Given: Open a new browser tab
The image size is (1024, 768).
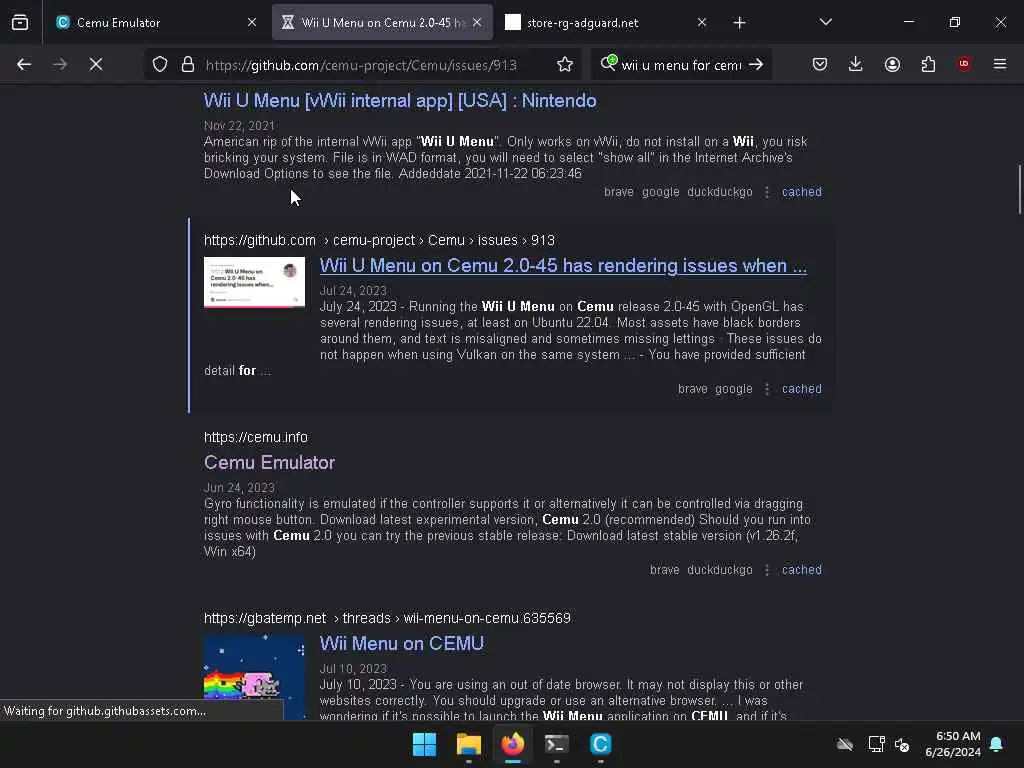Looking at the screenshot, I should [739, 23].
